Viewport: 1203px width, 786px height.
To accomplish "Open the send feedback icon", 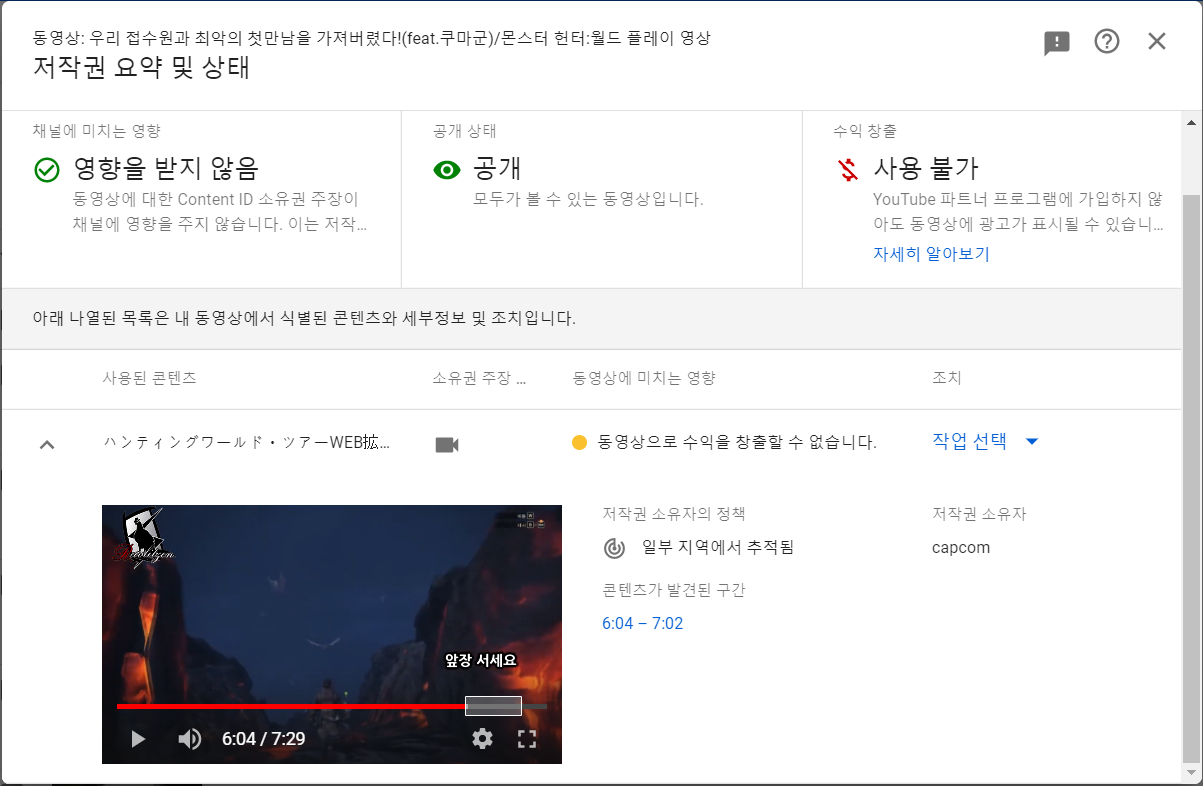I will pyautogui.click(x=1057, y=42).
